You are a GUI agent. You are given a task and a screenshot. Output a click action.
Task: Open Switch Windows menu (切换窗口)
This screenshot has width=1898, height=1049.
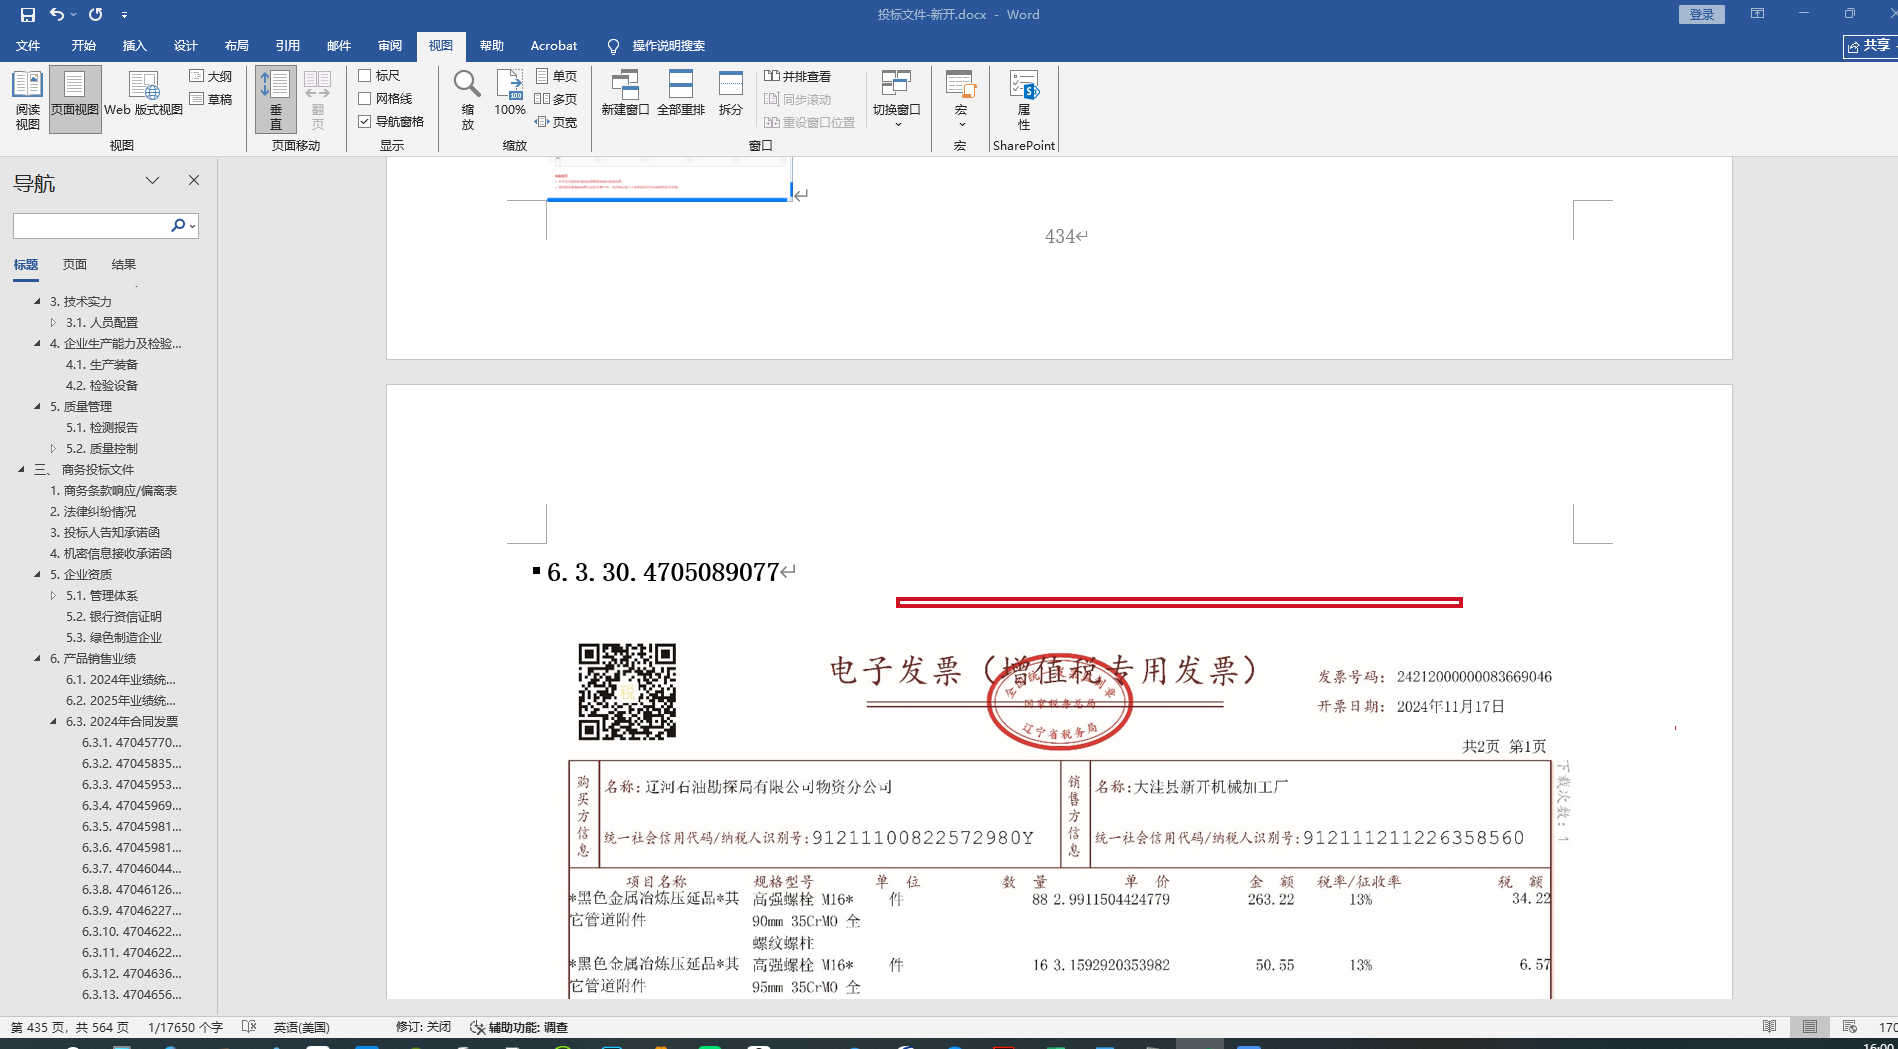pyautogui.click(x=897, y=98)
